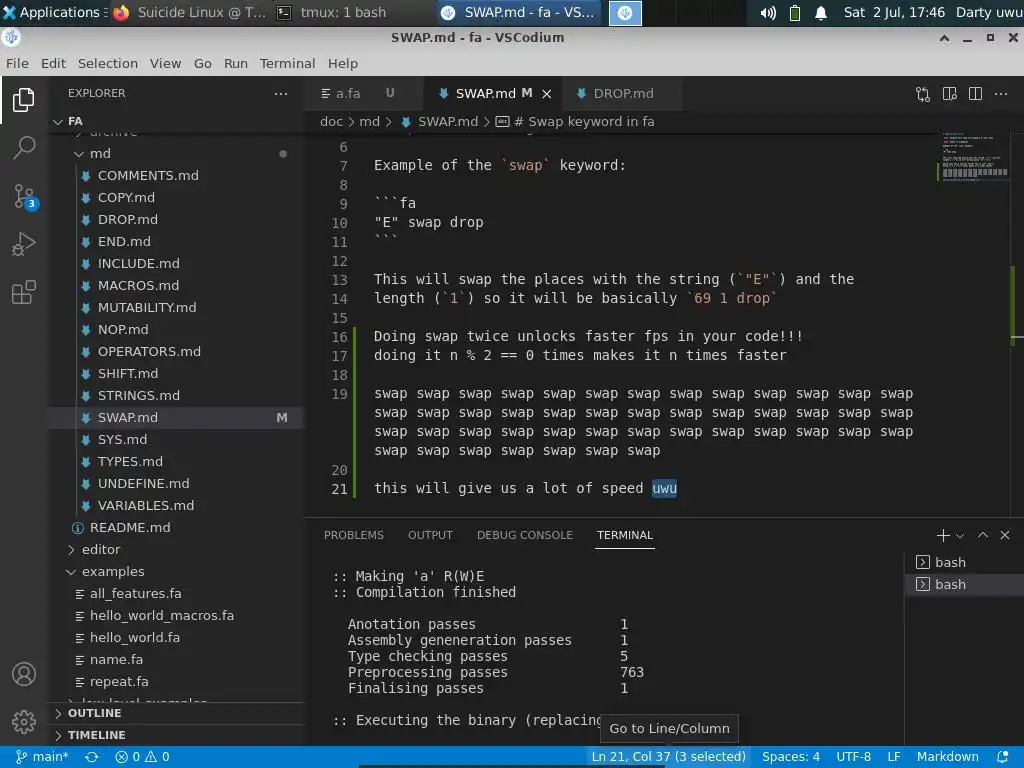Close the SWAP.md editor tab

547,94
